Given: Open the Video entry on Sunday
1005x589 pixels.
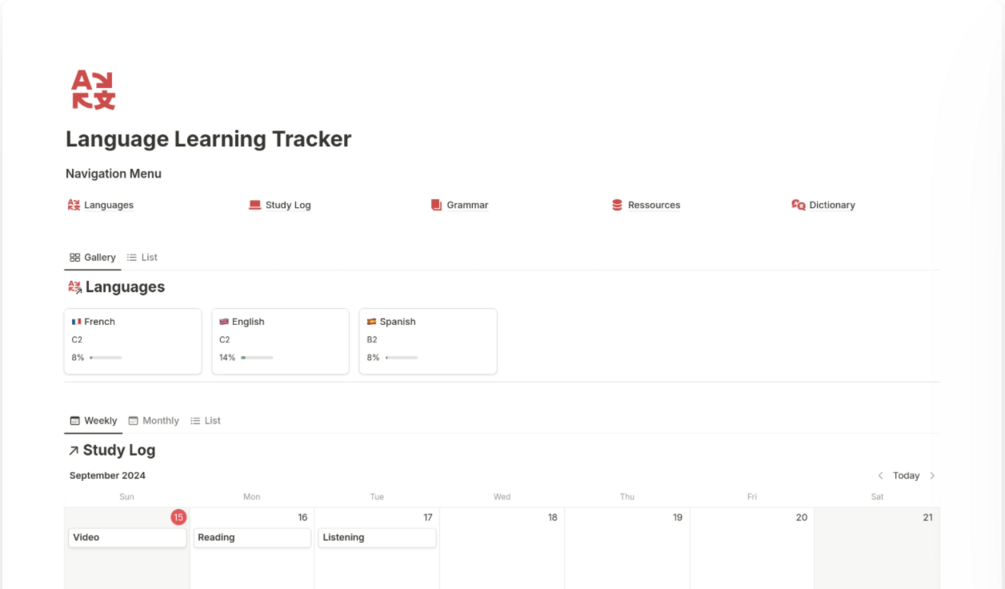Looking at the screenshot, I should [x=127, y=538].
